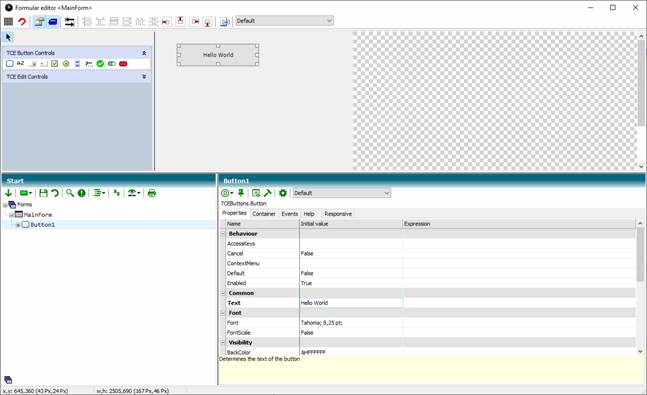Click the Cancel property row name
The image size is (647, 395).
pos(235,253)
